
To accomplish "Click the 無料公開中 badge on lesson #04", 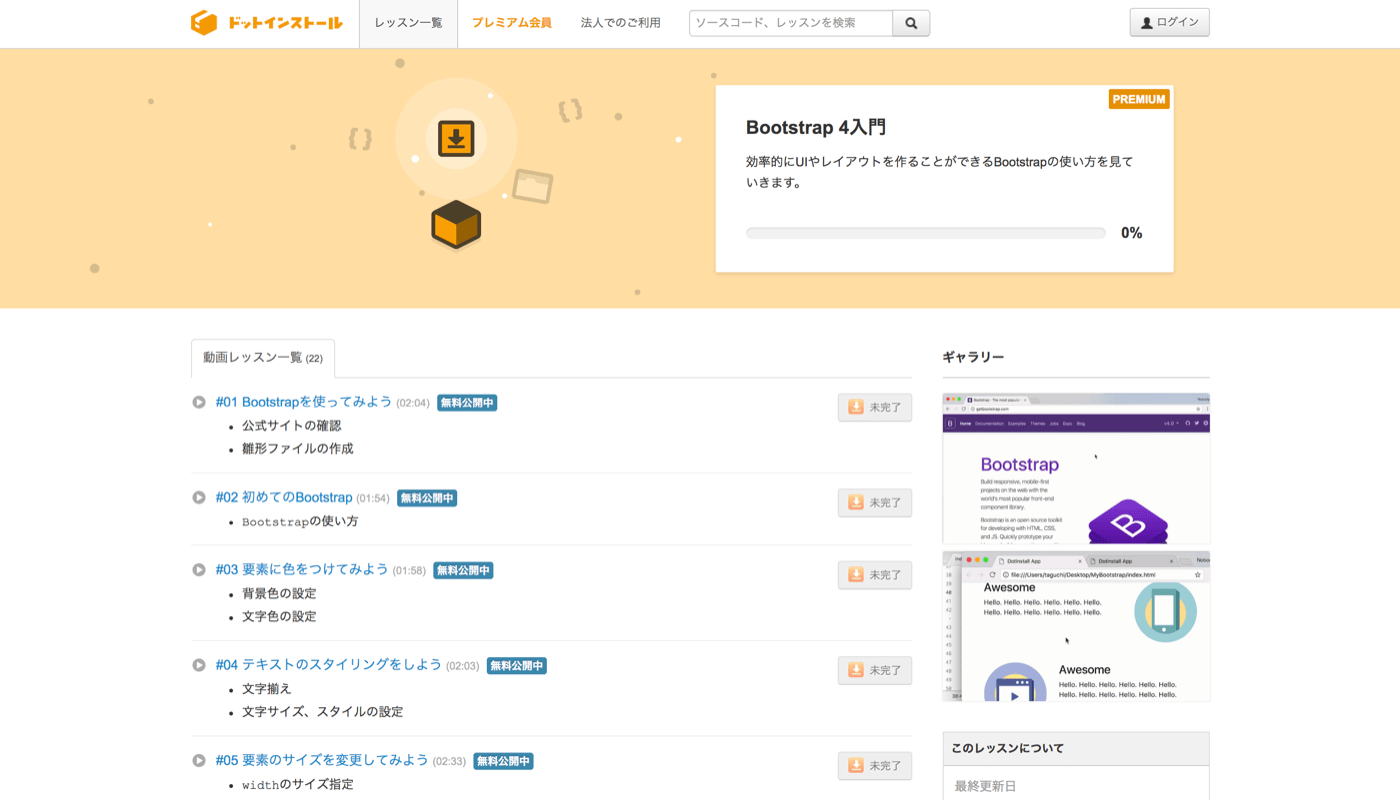I will coord(517,666).
